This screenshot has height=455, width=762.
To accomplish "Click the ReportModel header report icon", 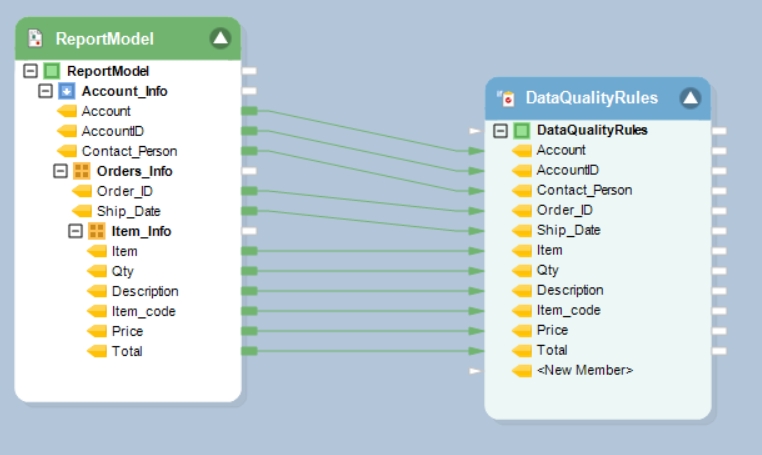I will (36, 39).
